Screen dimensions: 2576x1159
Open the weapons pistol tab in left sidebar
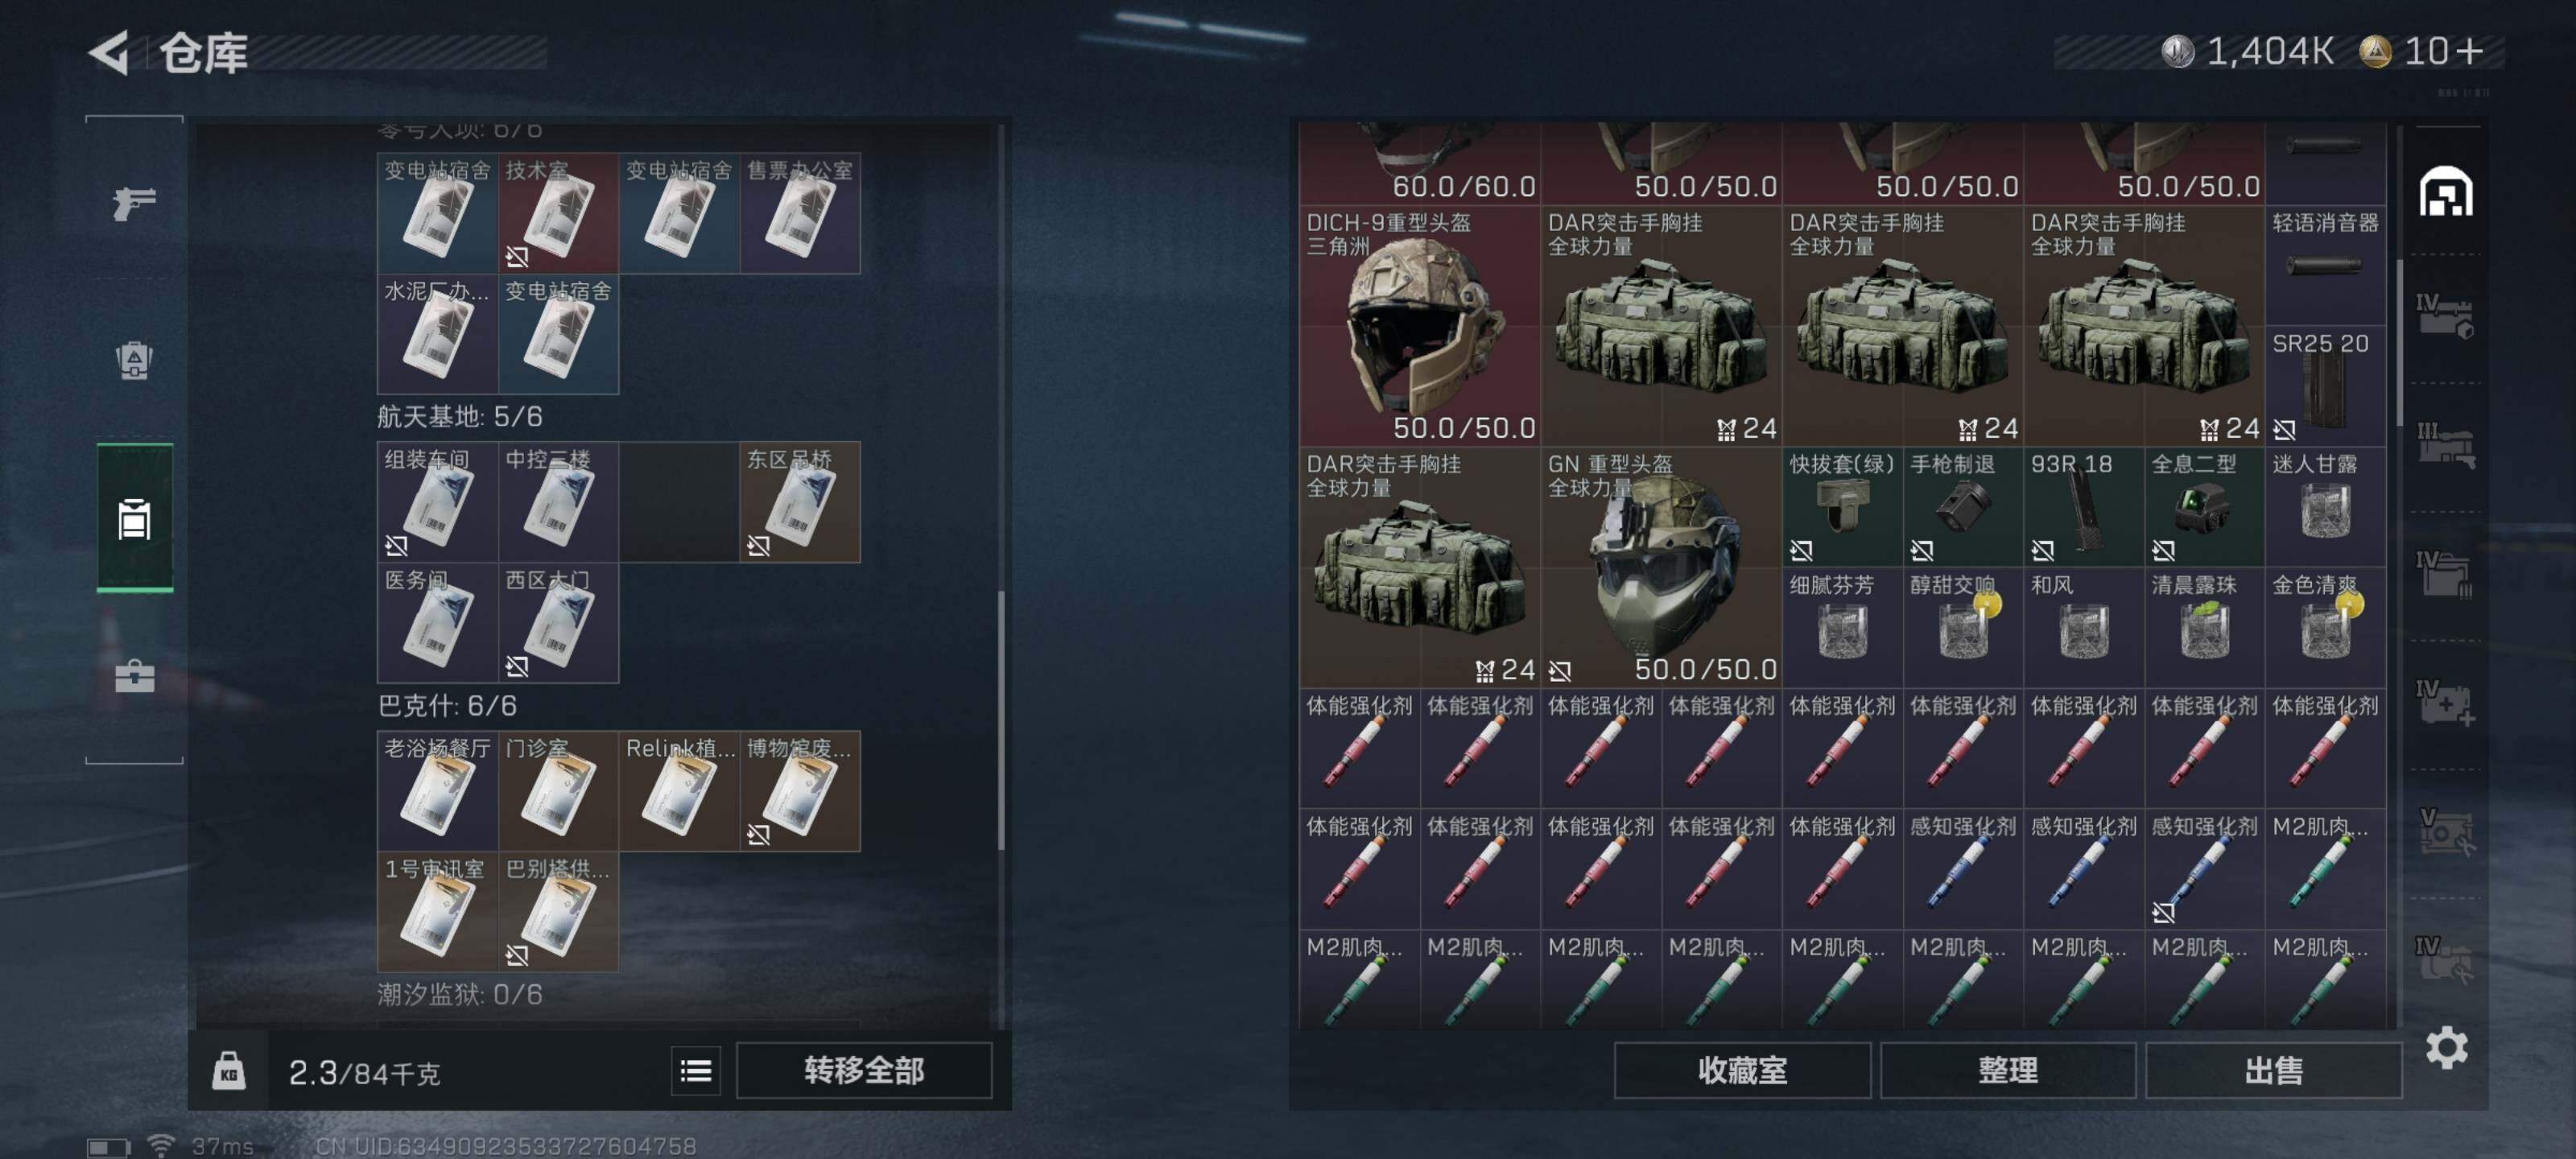pyautogui.click(x=134, y=203)
